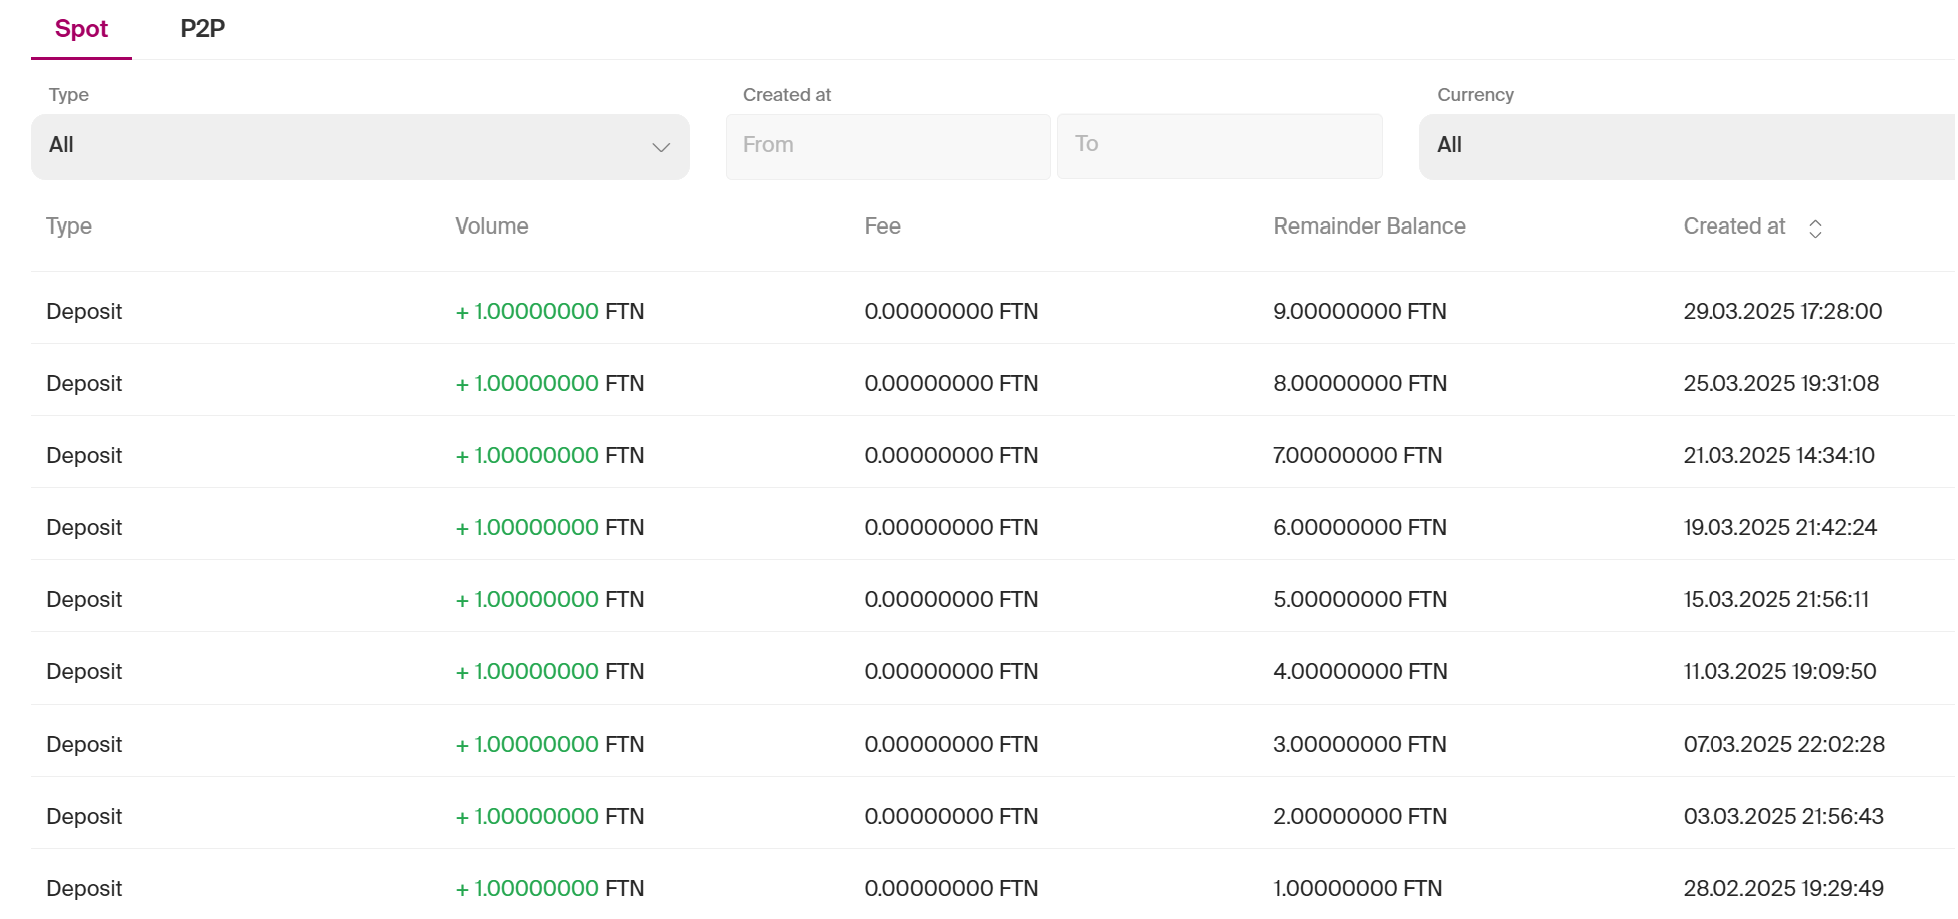Viewport: 1958px width, 919px height.
Task: Click the 6.00000000 FTN remainder balance
Action: point(1360,528)
